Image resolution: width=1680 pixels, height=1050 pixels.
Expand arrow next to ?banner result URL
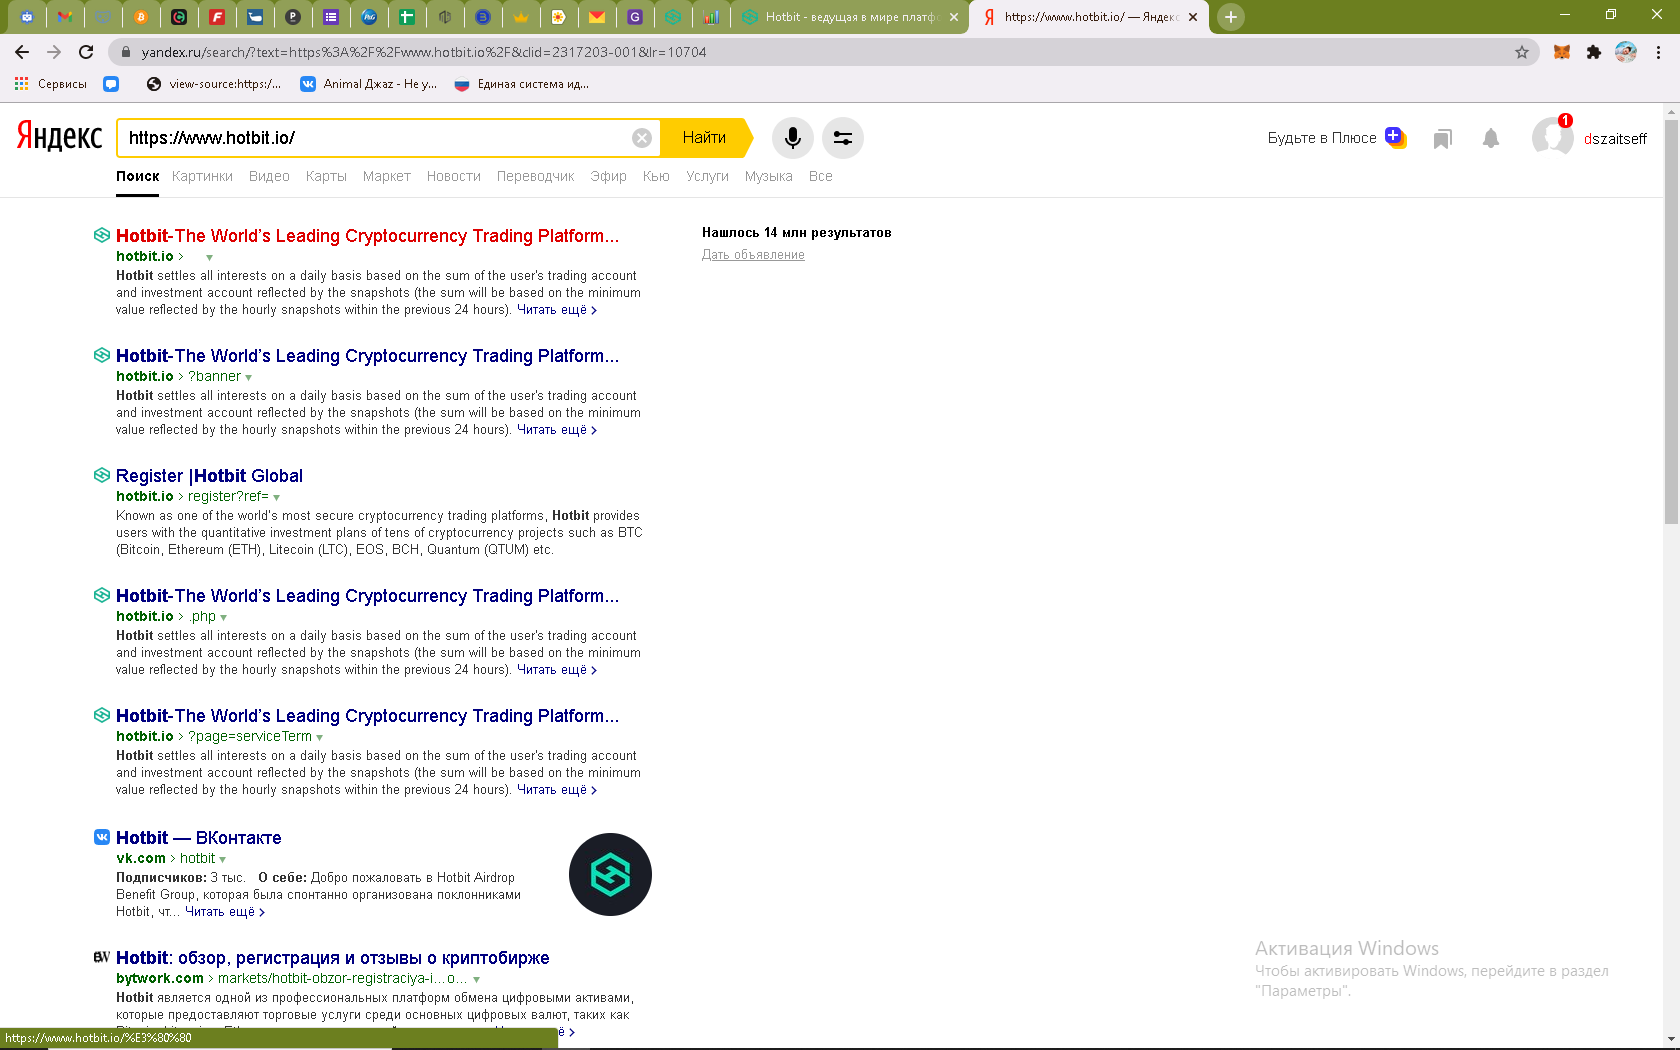pyautogui.click(x=249, y=377)
